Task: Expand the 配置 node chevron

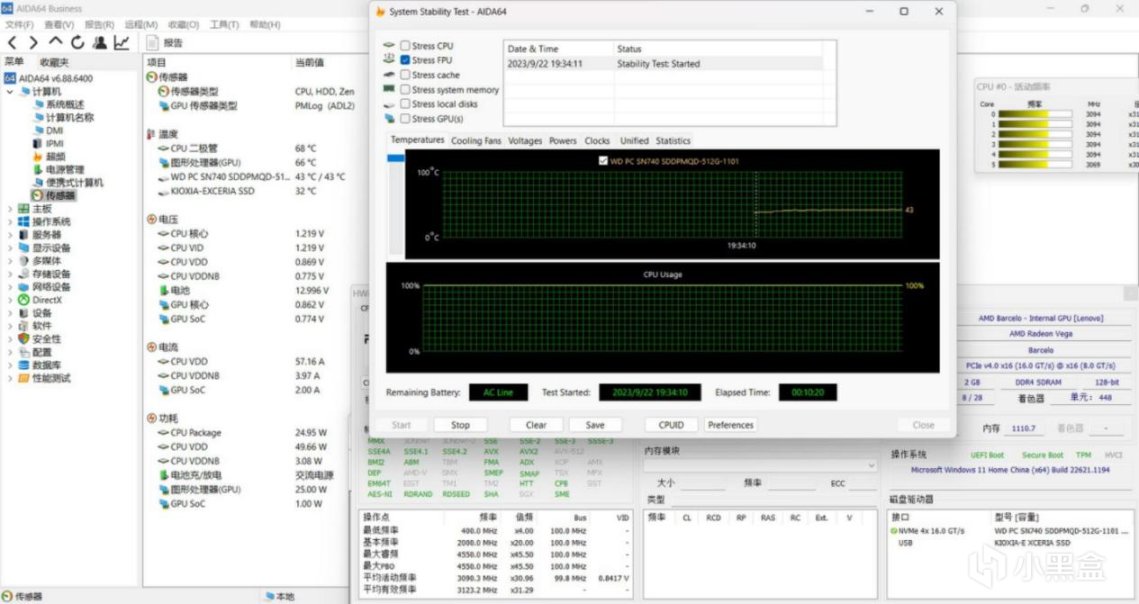Action: point(10,352)
